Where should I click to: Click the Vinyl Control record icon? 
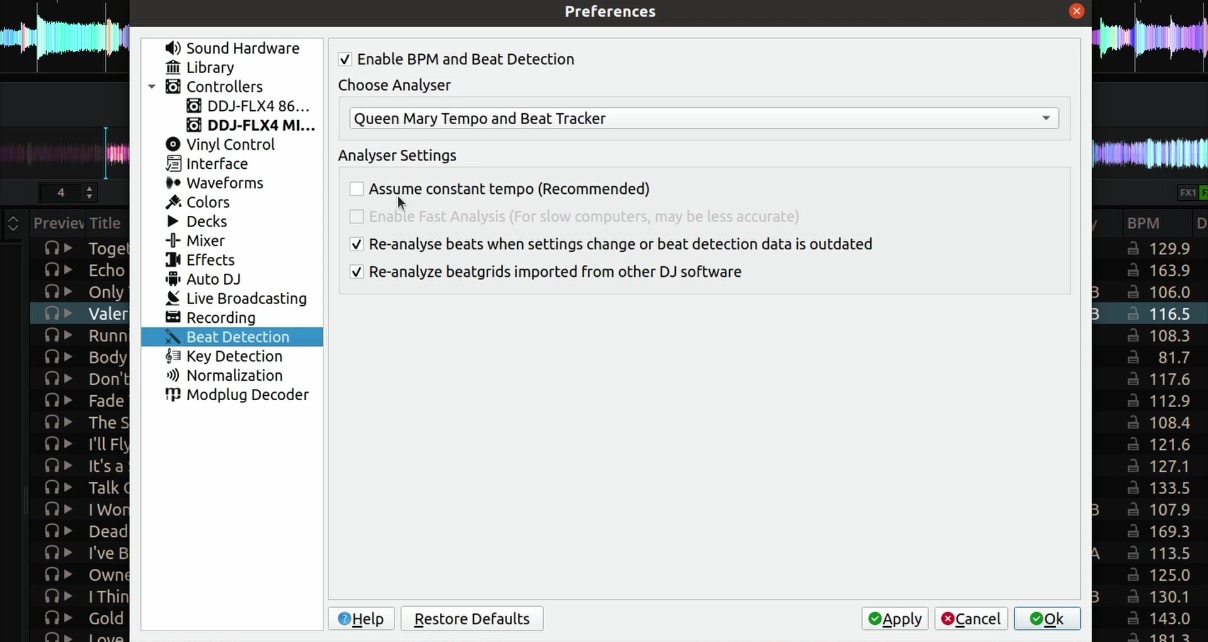pos(173,144)
